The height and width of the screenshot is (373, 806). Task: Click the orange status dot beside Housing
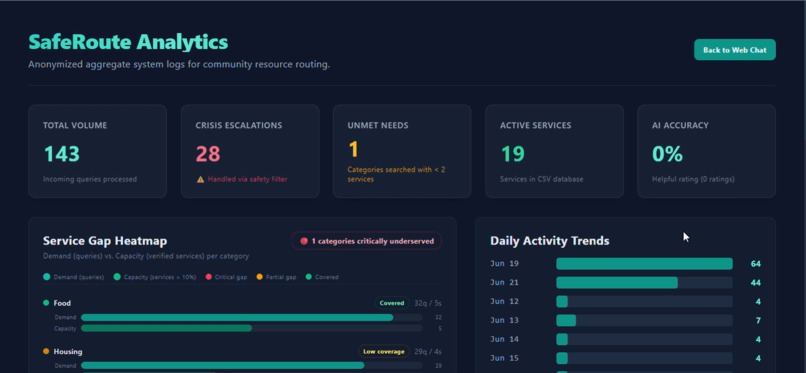click(x=46, y=351)
